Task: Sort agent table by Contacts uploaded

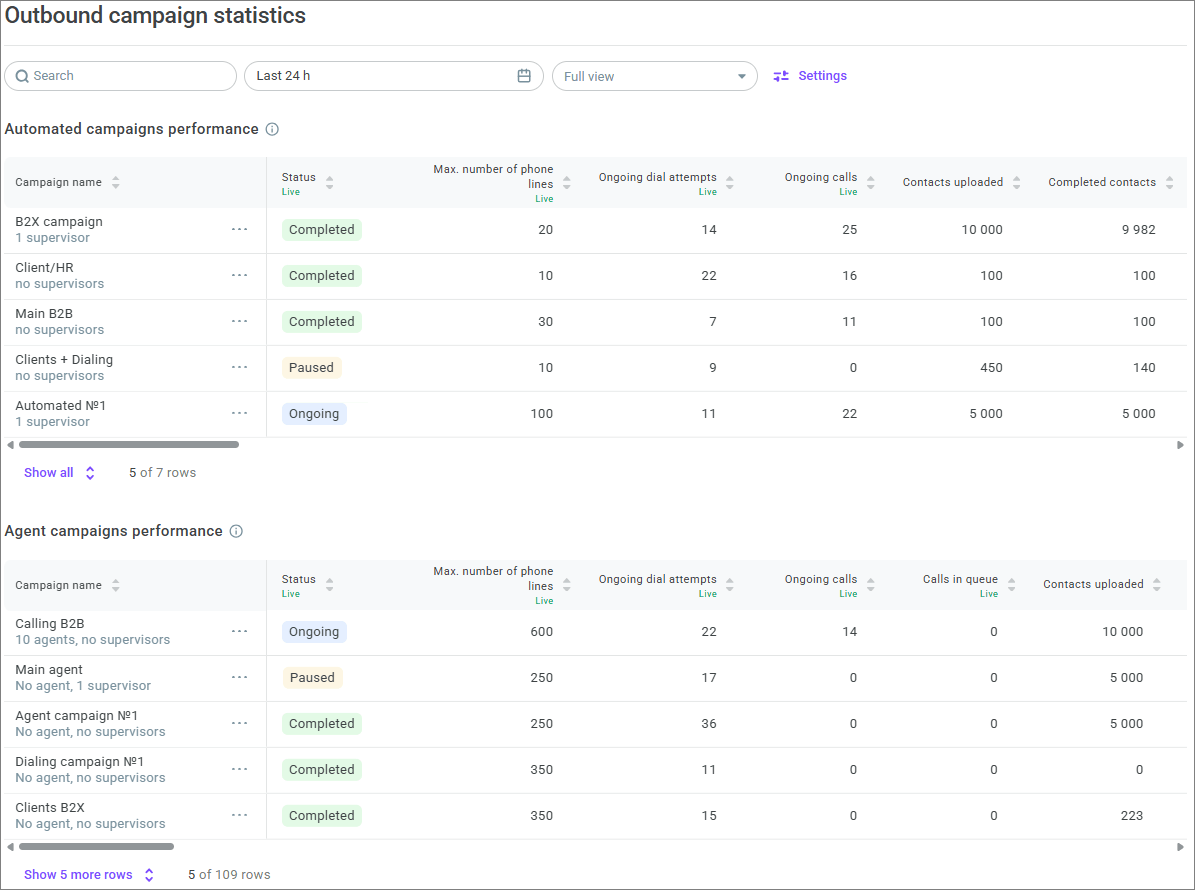Action: pyautogui.click(x=1156, y=584)
